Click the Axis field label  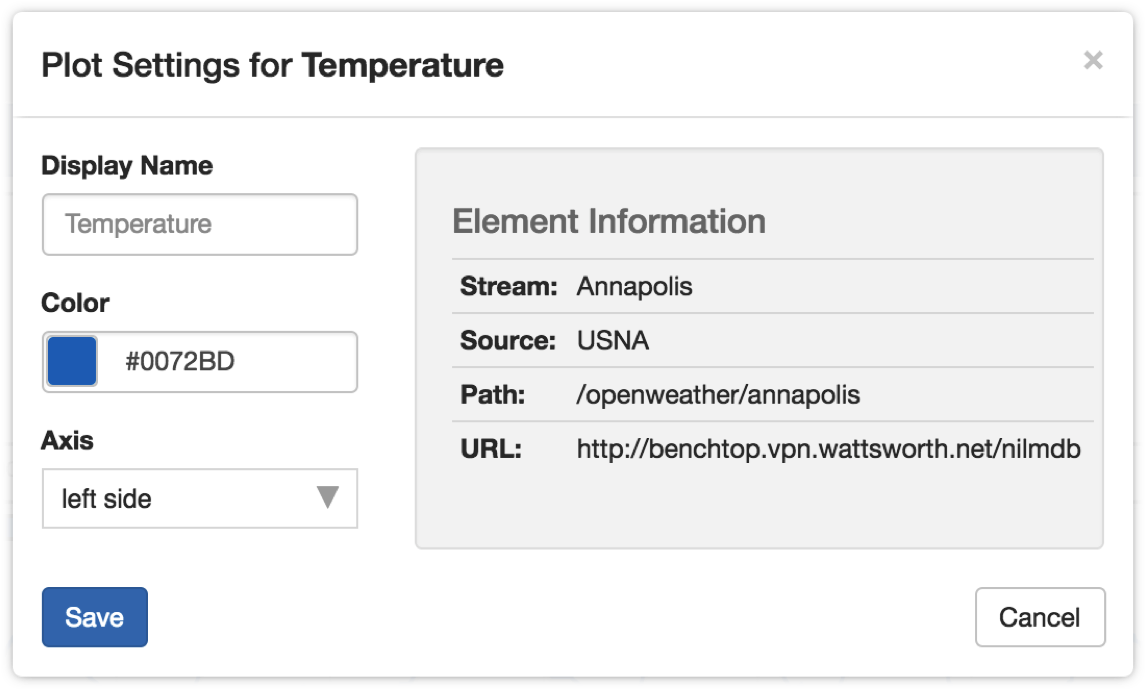67,440
